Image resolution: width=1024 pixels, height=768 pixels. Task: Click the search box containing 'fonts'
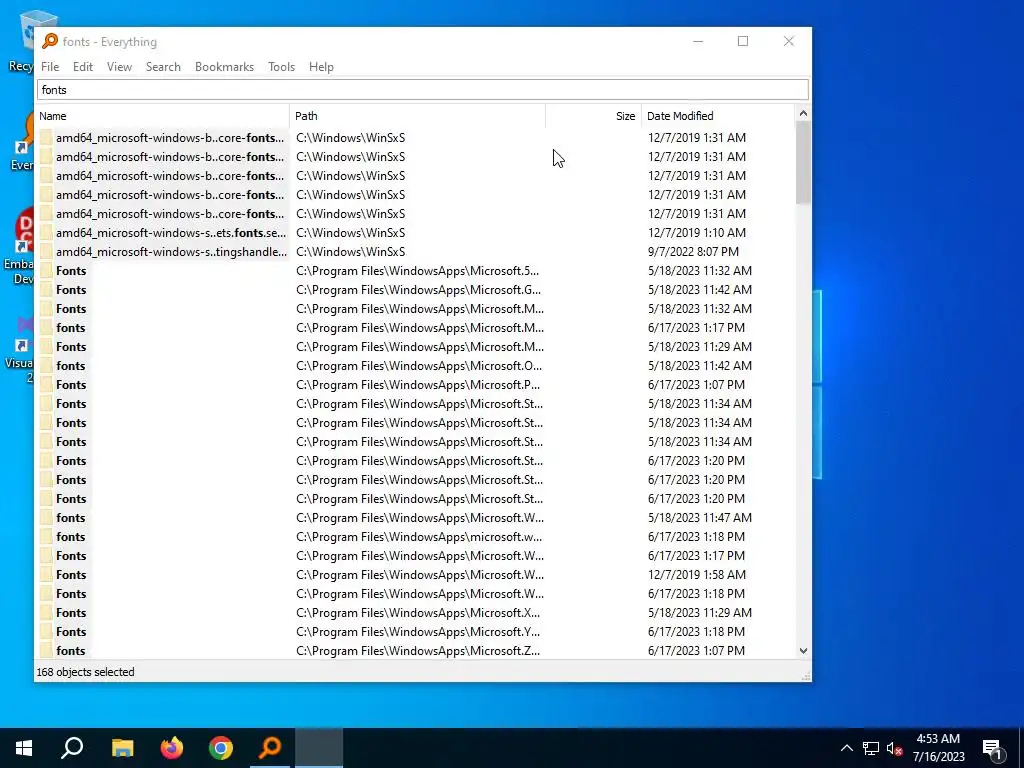tap(423, 90)
